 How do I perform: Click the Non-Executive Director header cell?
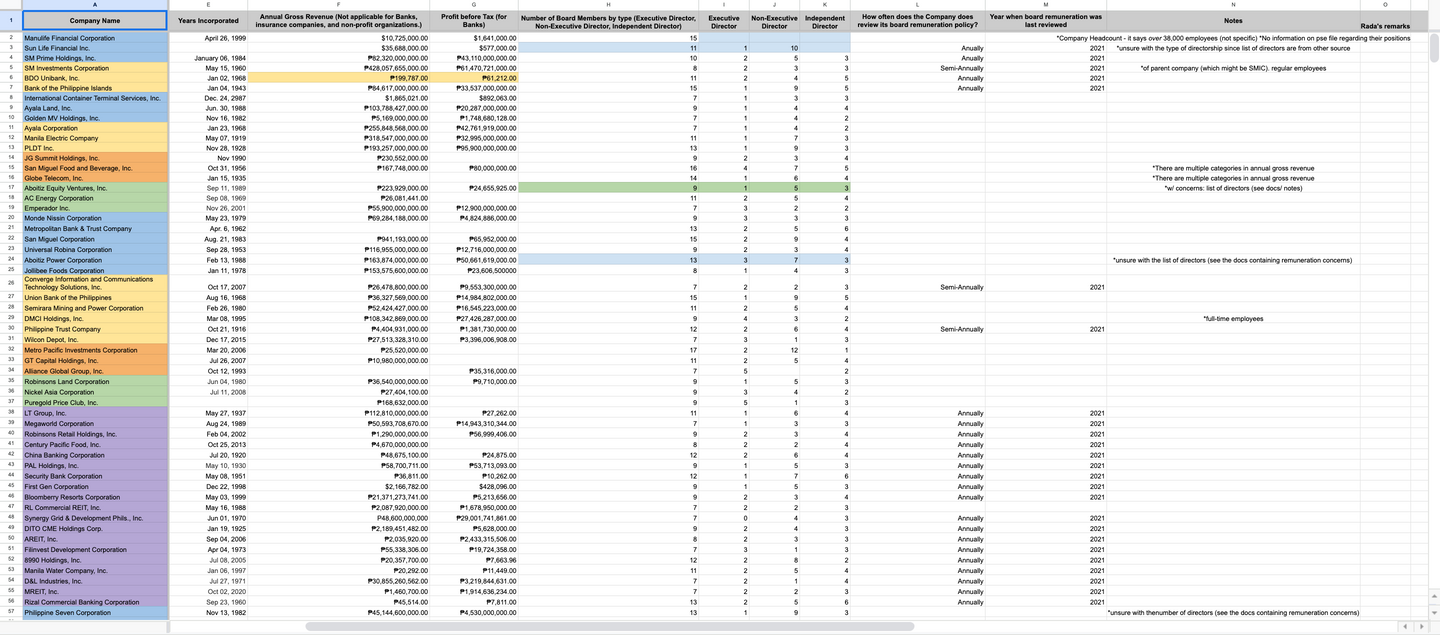point(774,21)
